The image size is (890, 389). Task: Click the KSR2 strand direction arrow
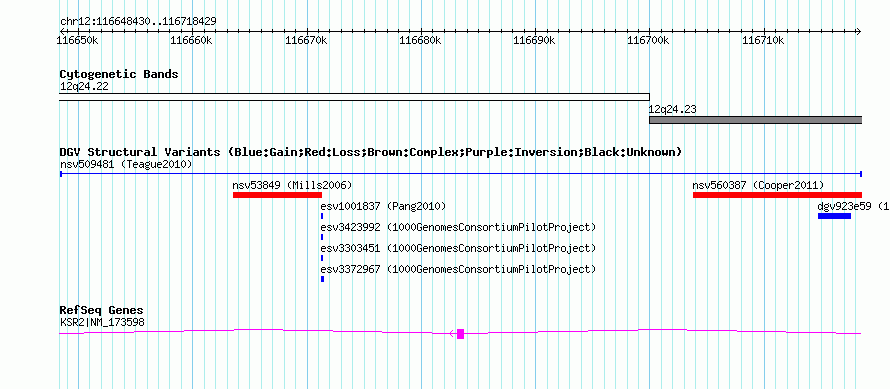pos(452,333)
